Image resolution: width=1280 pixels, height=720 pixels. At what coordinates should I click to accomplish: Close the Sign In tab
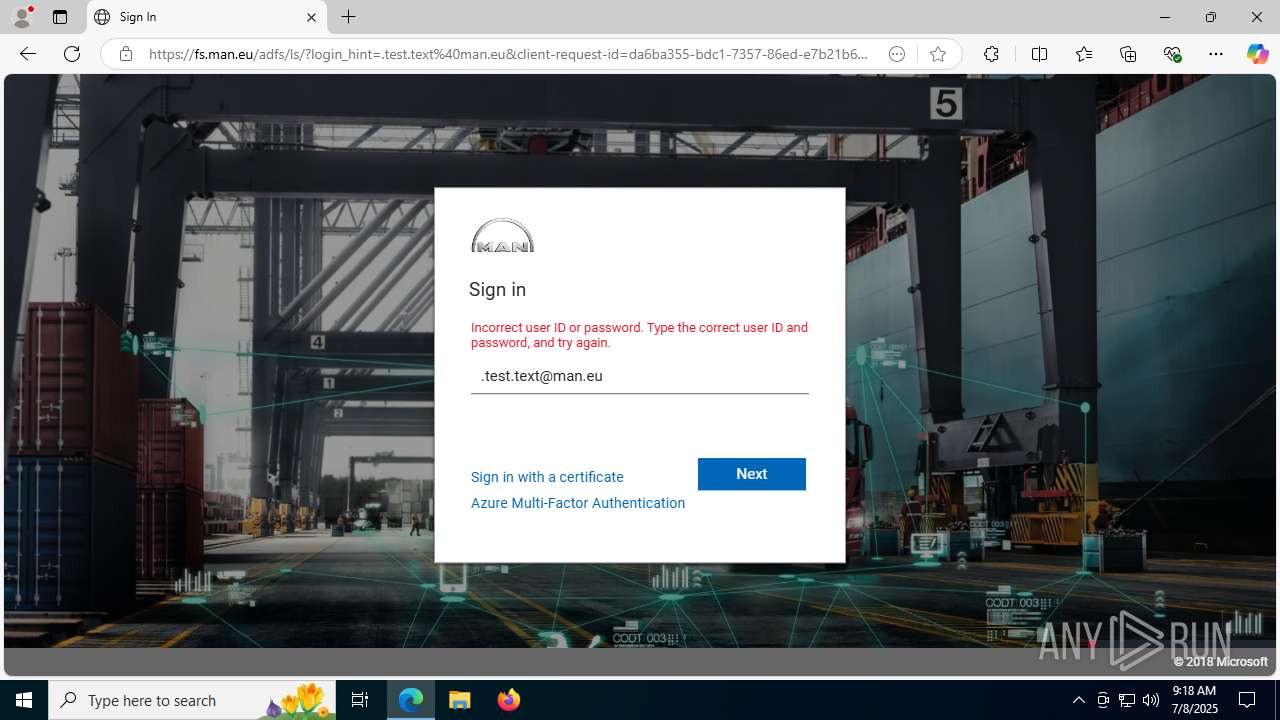point(311,17)
